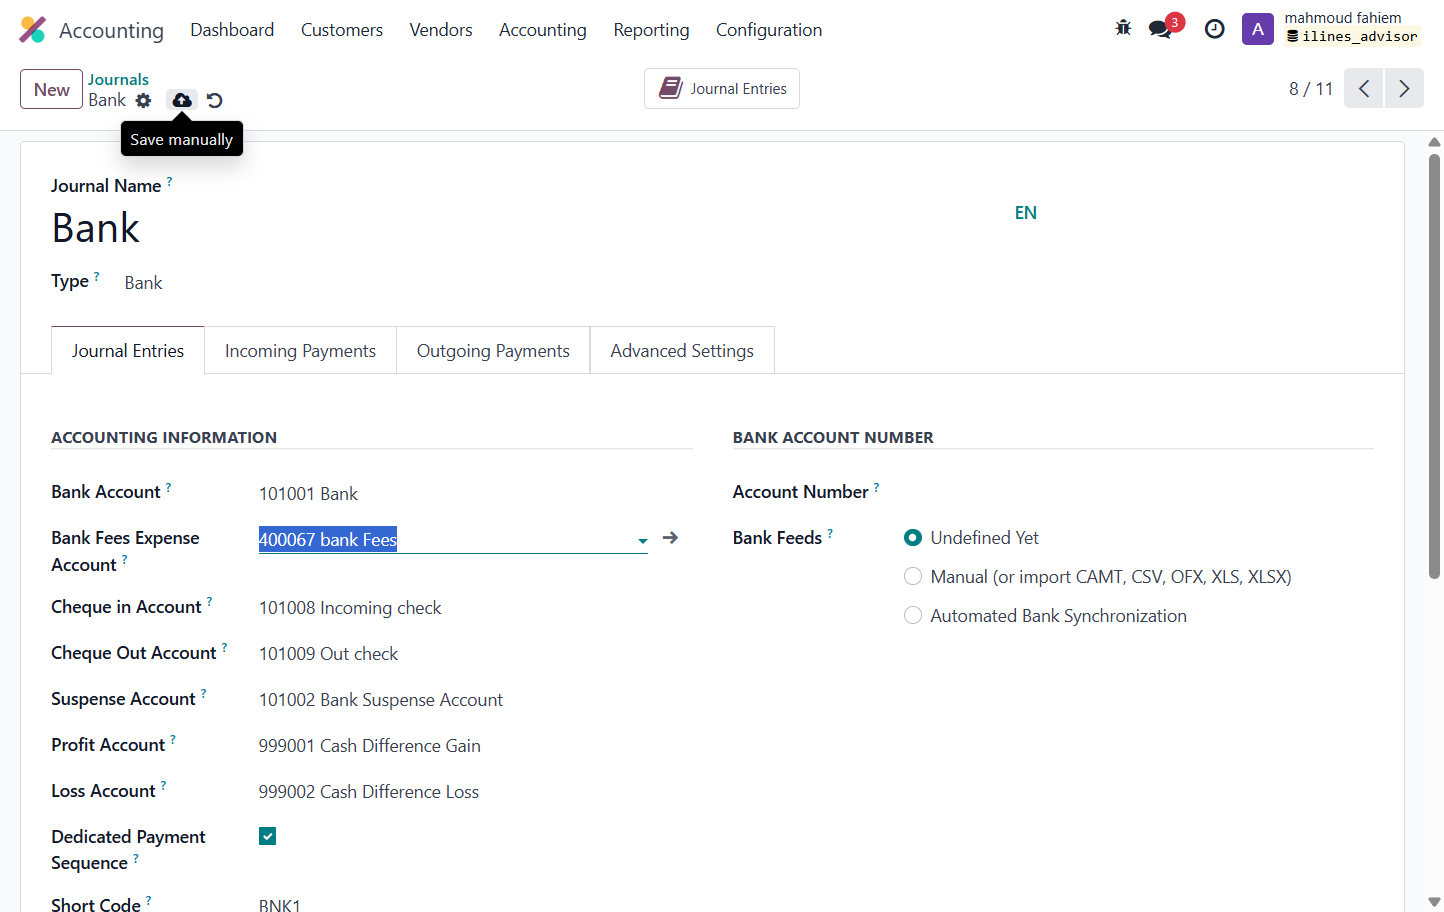Viewport: 1444px width, 912px height.
Task: Select Manual bank feeds import option
Action: click(x=913, y=577)
